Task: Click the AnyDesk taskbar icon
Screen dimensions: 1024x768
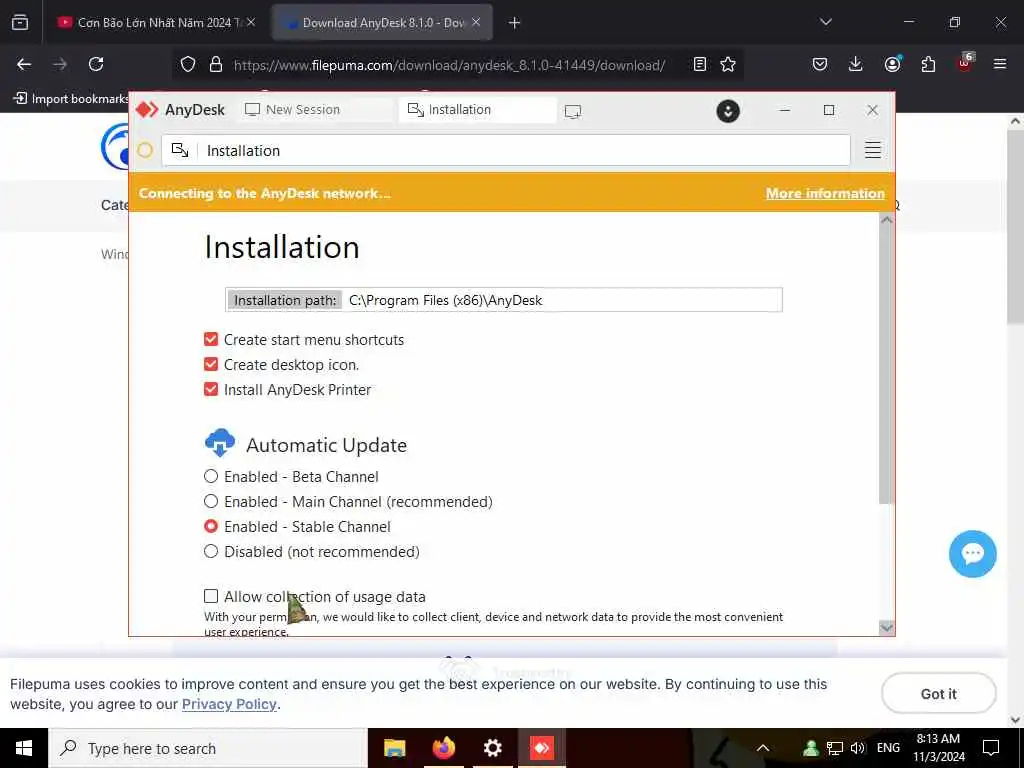Action: (541, 748)
